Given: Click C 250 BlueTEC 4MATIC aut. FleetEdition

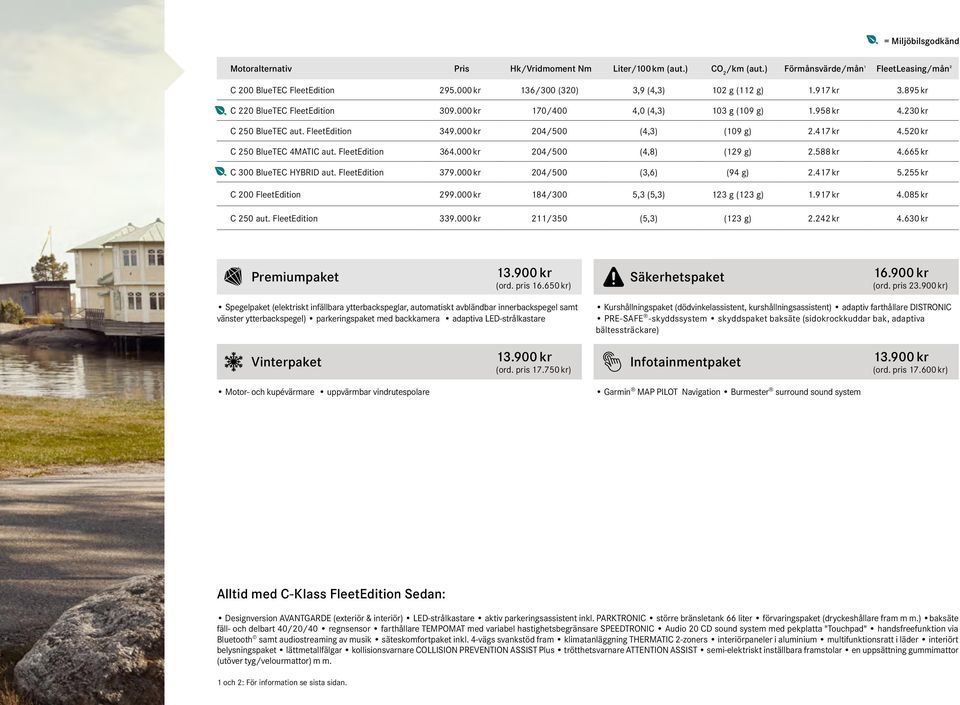Looking at the screenshot, I should point(307,152).
